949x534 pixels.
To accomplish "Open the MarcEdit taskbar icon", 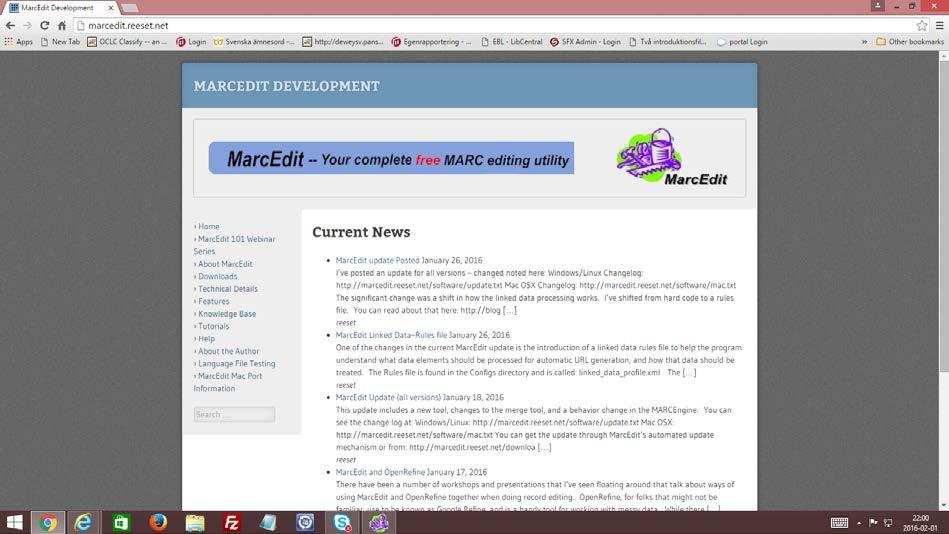I will pyautogui.click(x=379, y=522).
